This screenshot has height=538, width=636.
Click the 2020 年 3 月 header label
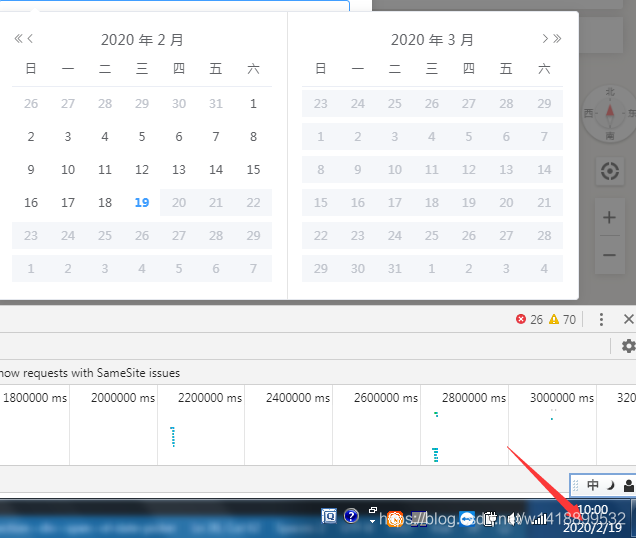(x=432, y=40)
